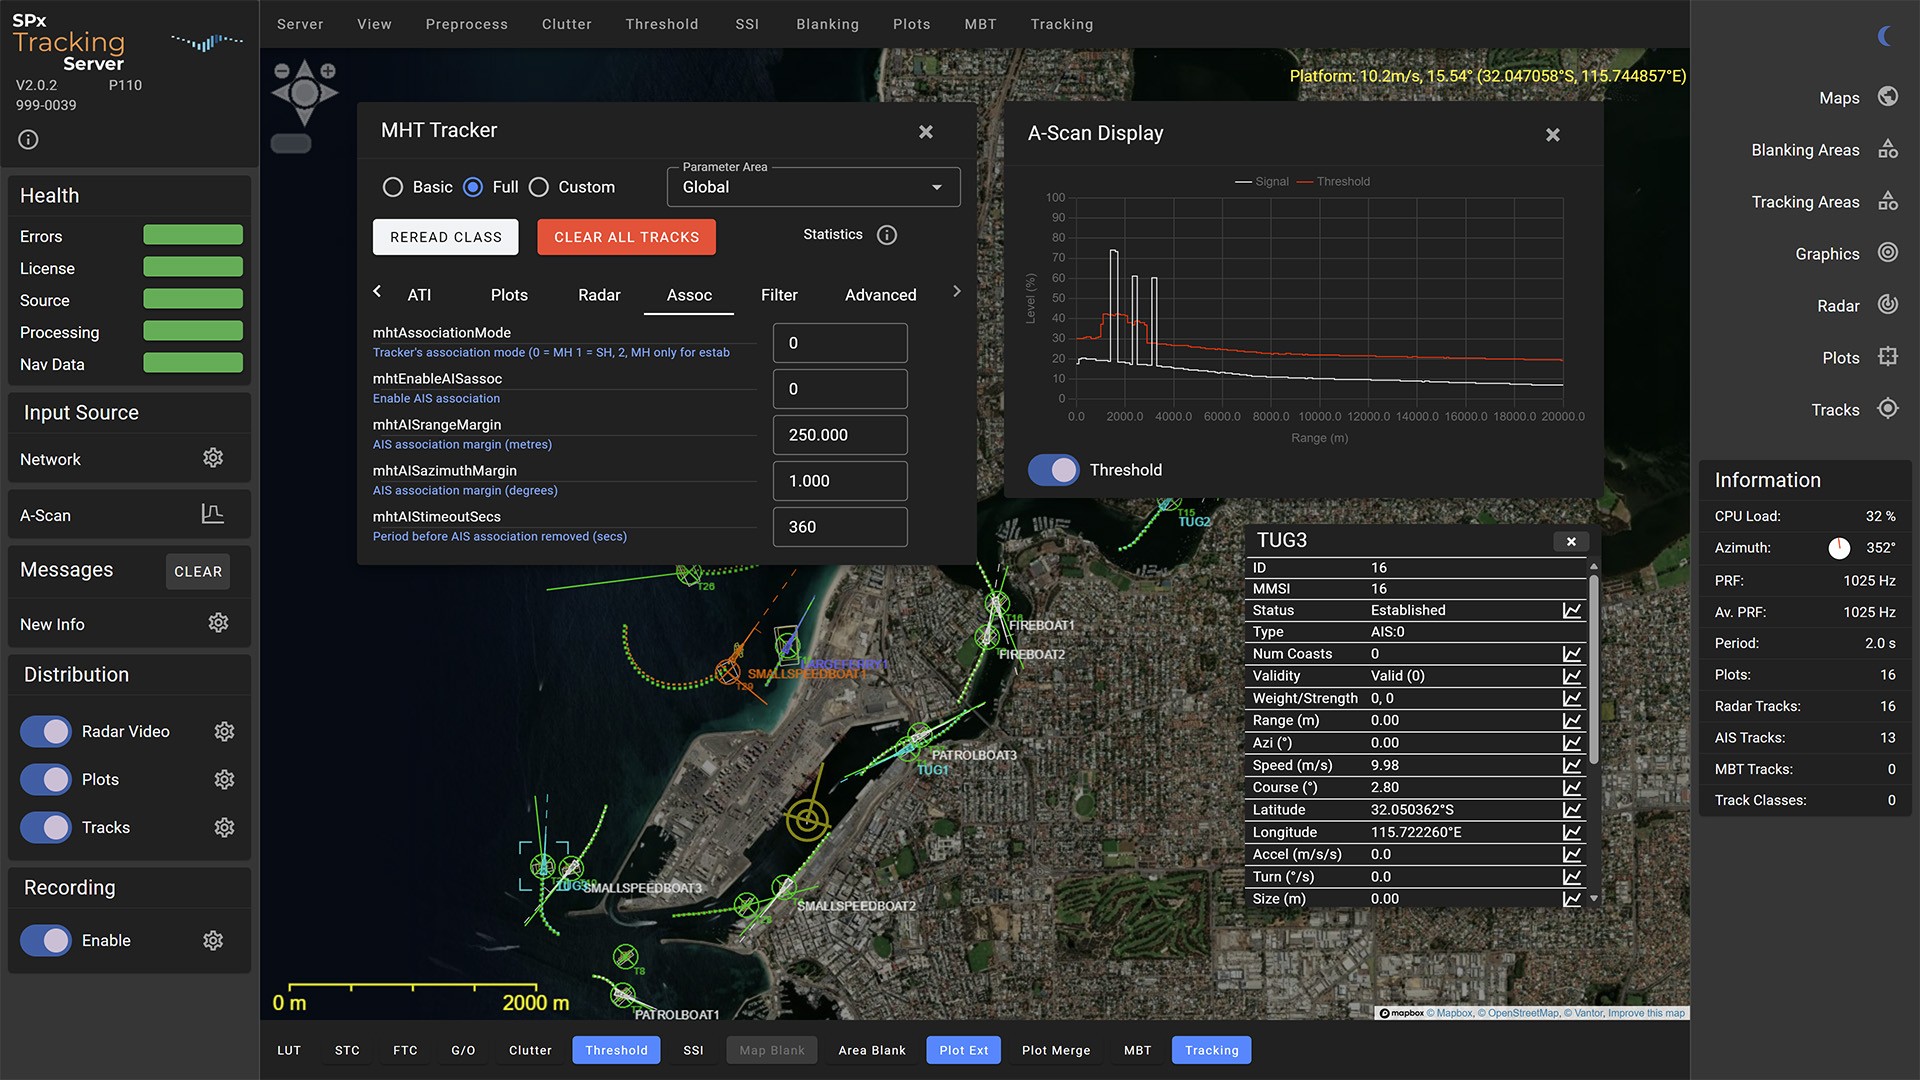
Task: Click the Tracking Areas shapes icon
Action: (1888, 201)
